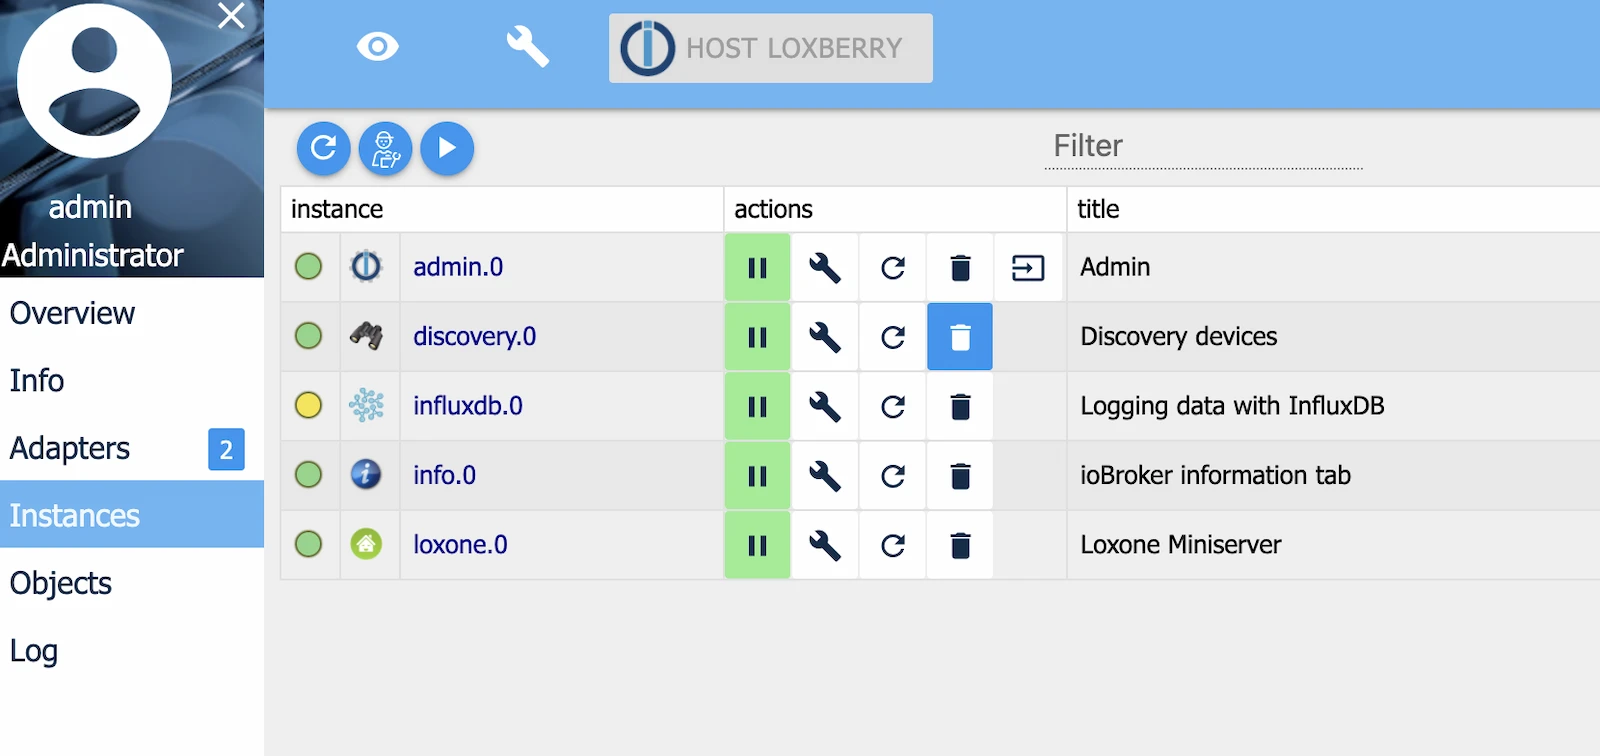Click admin.0 green status indicator
The height and width of the screenshot is (756, 1600).
(x=308, y=266)
